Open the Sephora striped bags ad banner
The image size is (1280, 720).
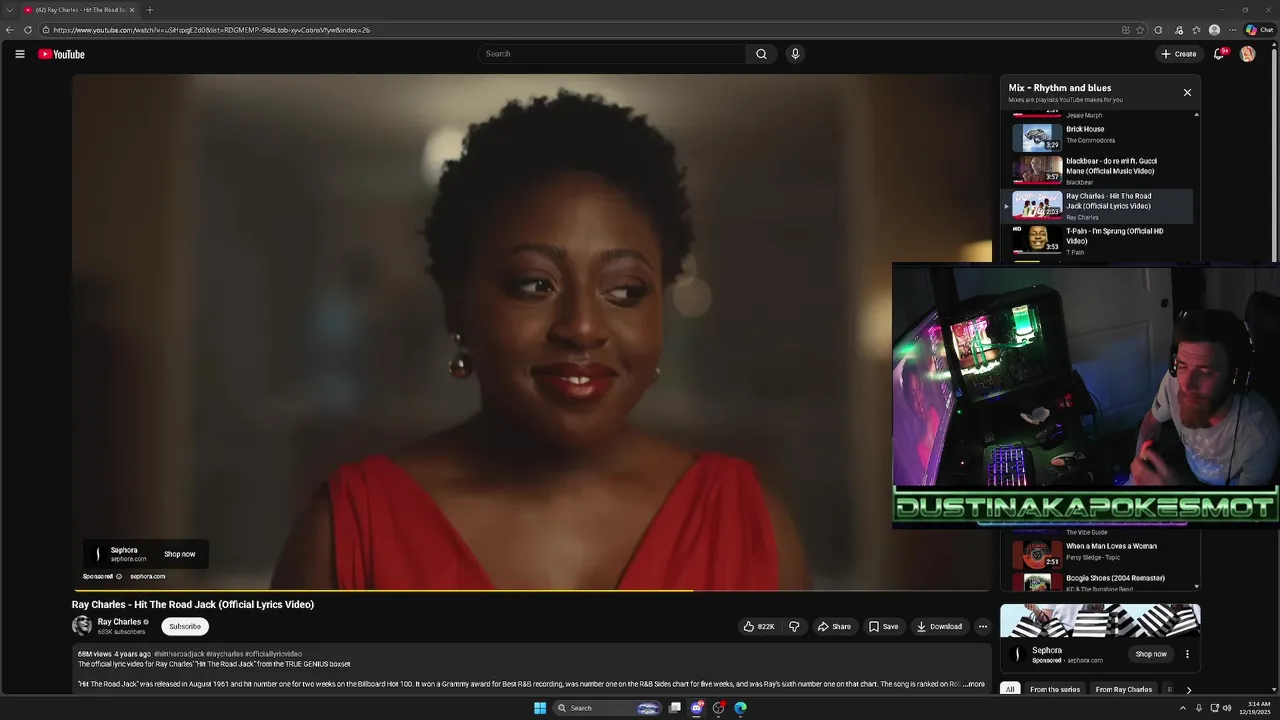[x=1100, y=620]
